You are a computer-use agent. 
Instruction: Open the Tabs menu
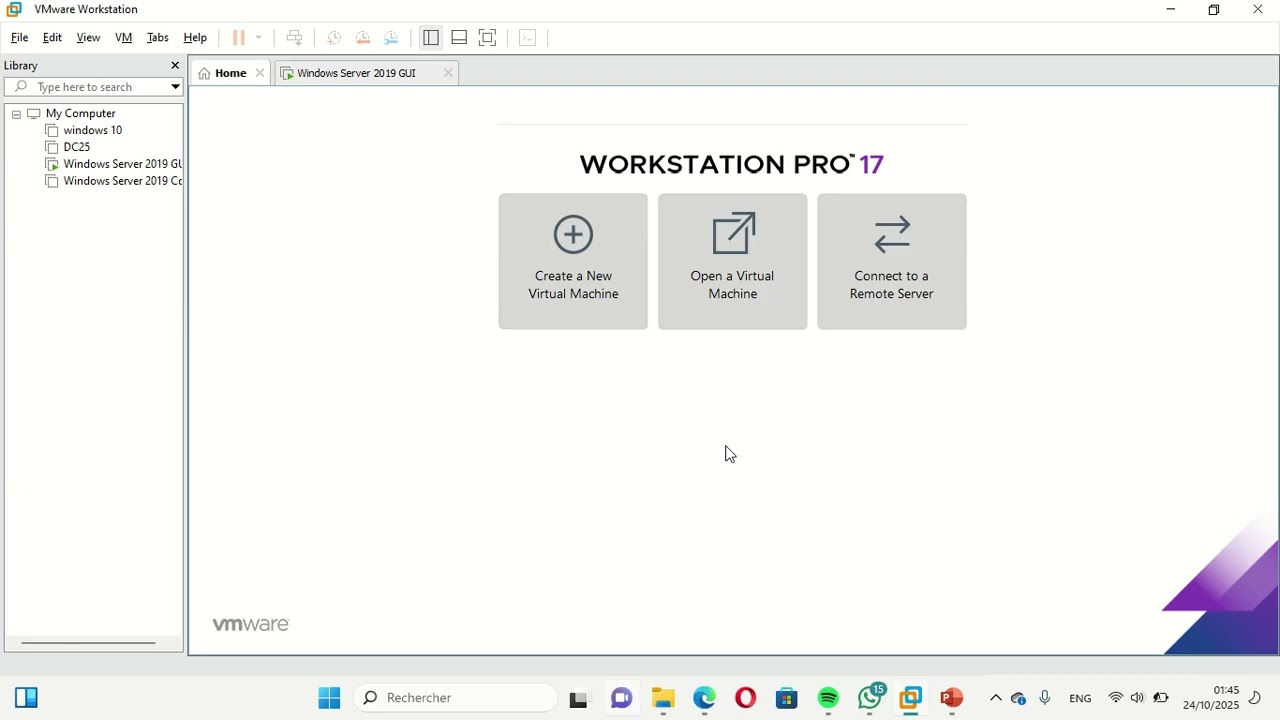[x=158, y=38]
